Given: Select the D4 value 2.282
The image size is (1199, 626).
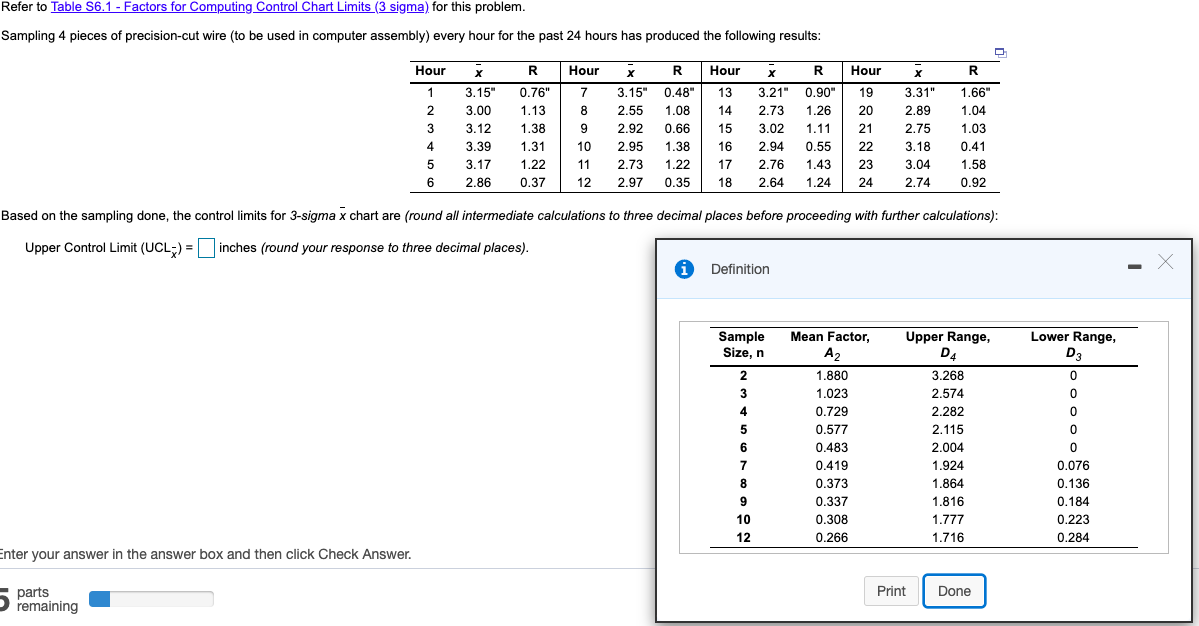Looking at the screenshot, I should 947,412.
